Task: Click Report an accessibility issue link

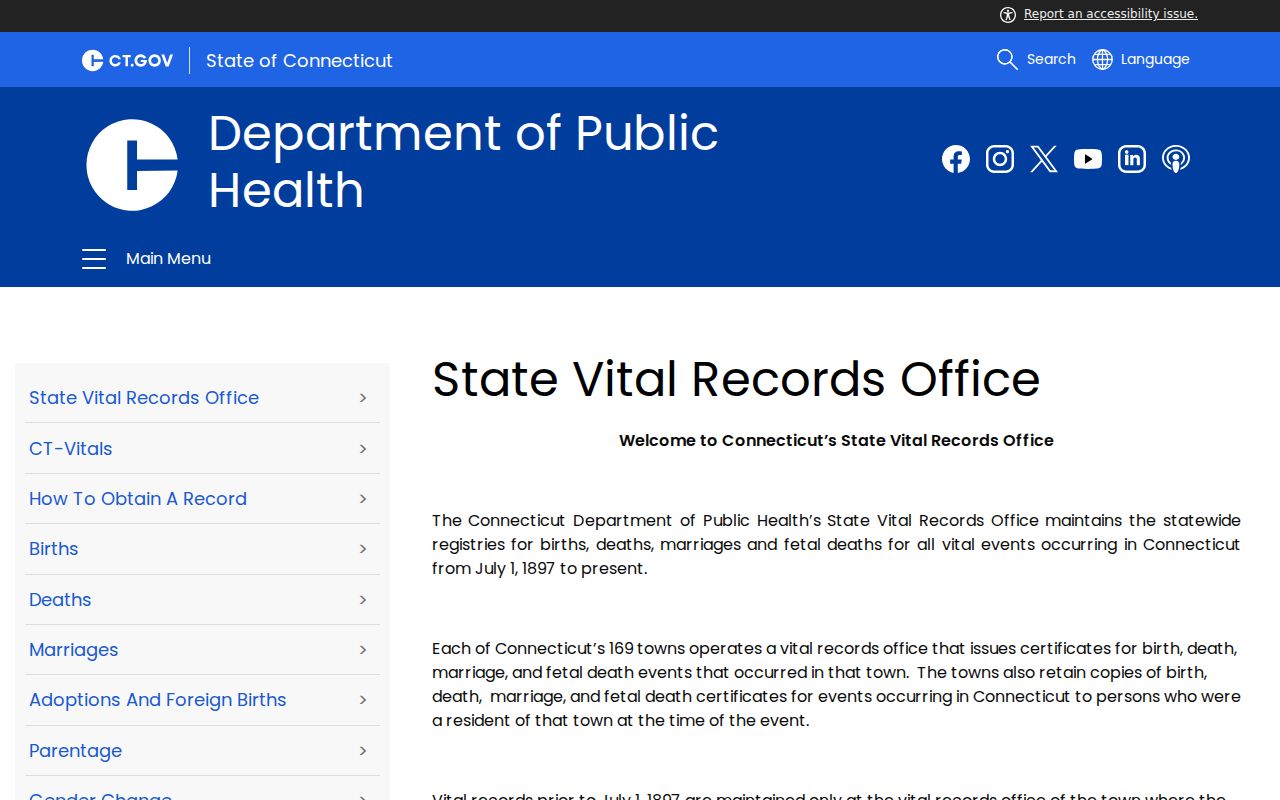Action: click(x=1111, y=14)
